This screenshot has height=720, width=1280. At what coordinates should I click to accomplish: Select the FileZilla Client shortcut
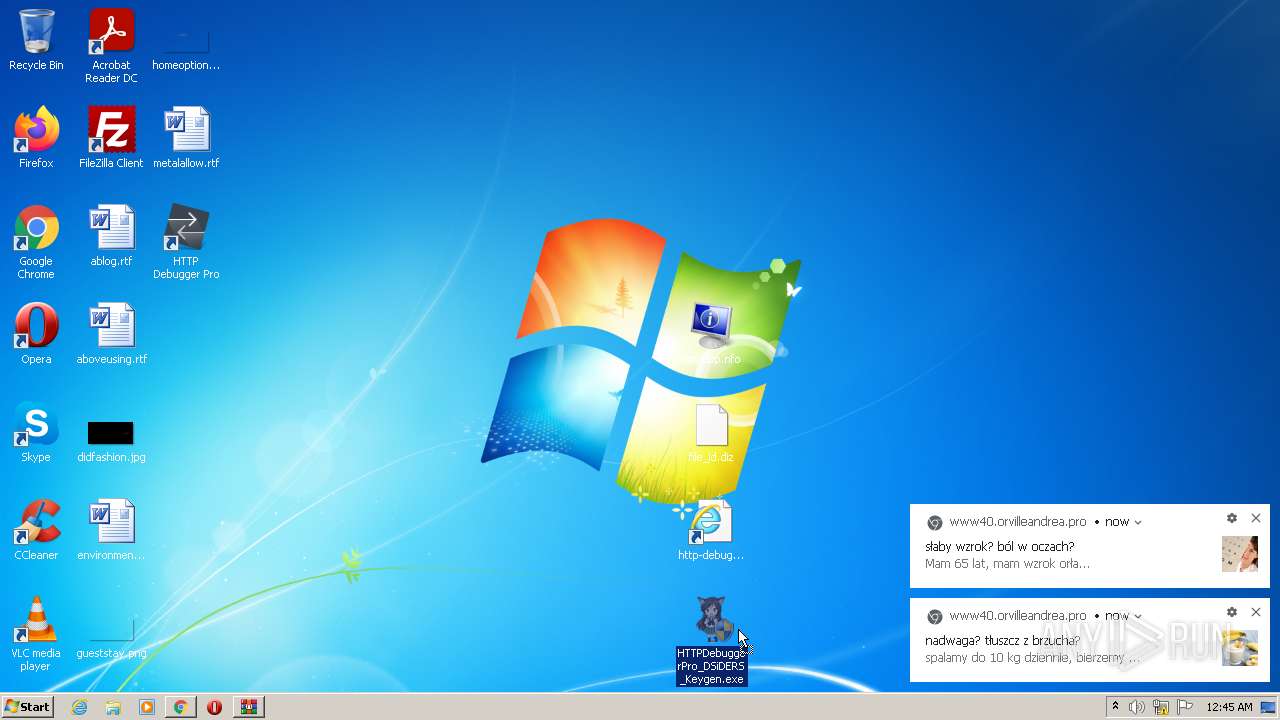[111, 138]
